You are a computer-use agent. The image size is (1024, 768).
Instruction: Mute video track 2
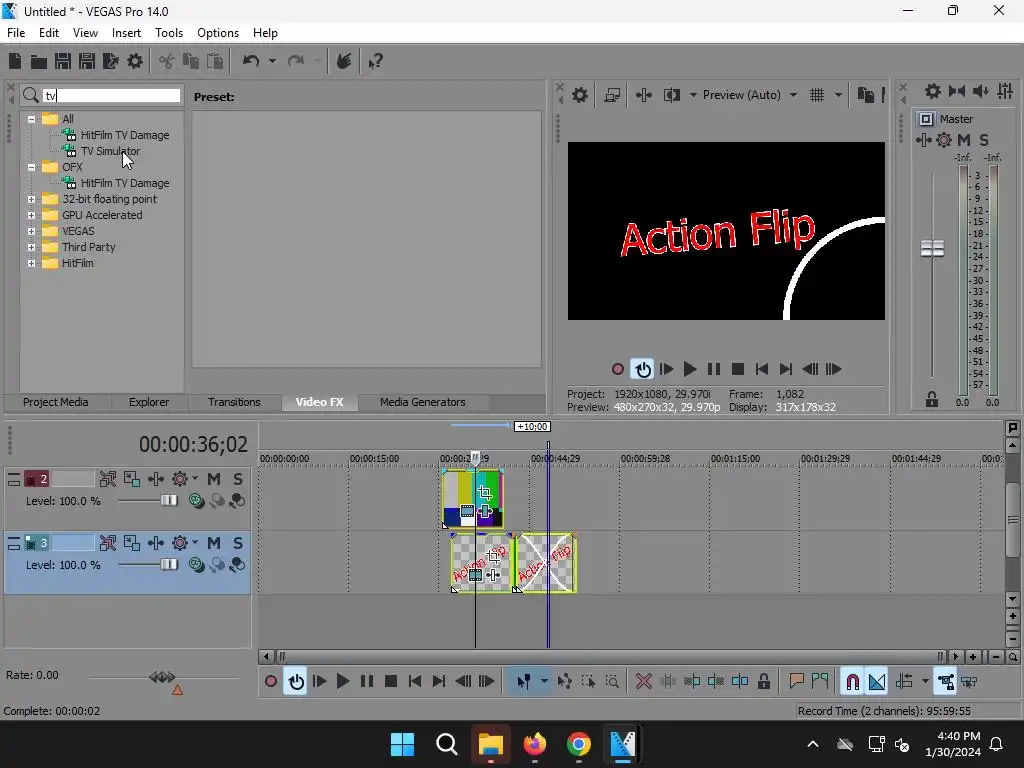coord(214,479)
